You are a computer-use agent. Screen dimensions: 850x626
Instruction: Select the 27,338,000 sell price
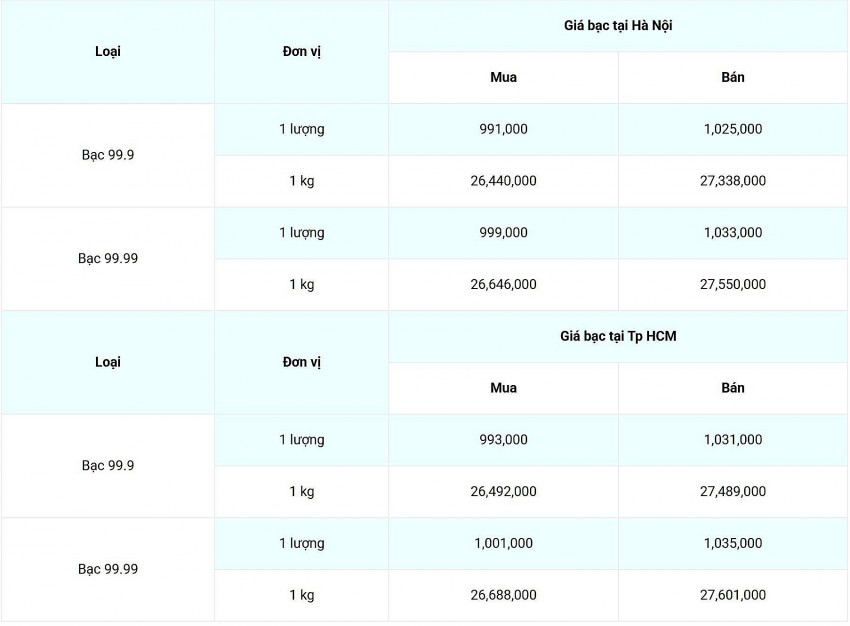click(x=732, y=181)
